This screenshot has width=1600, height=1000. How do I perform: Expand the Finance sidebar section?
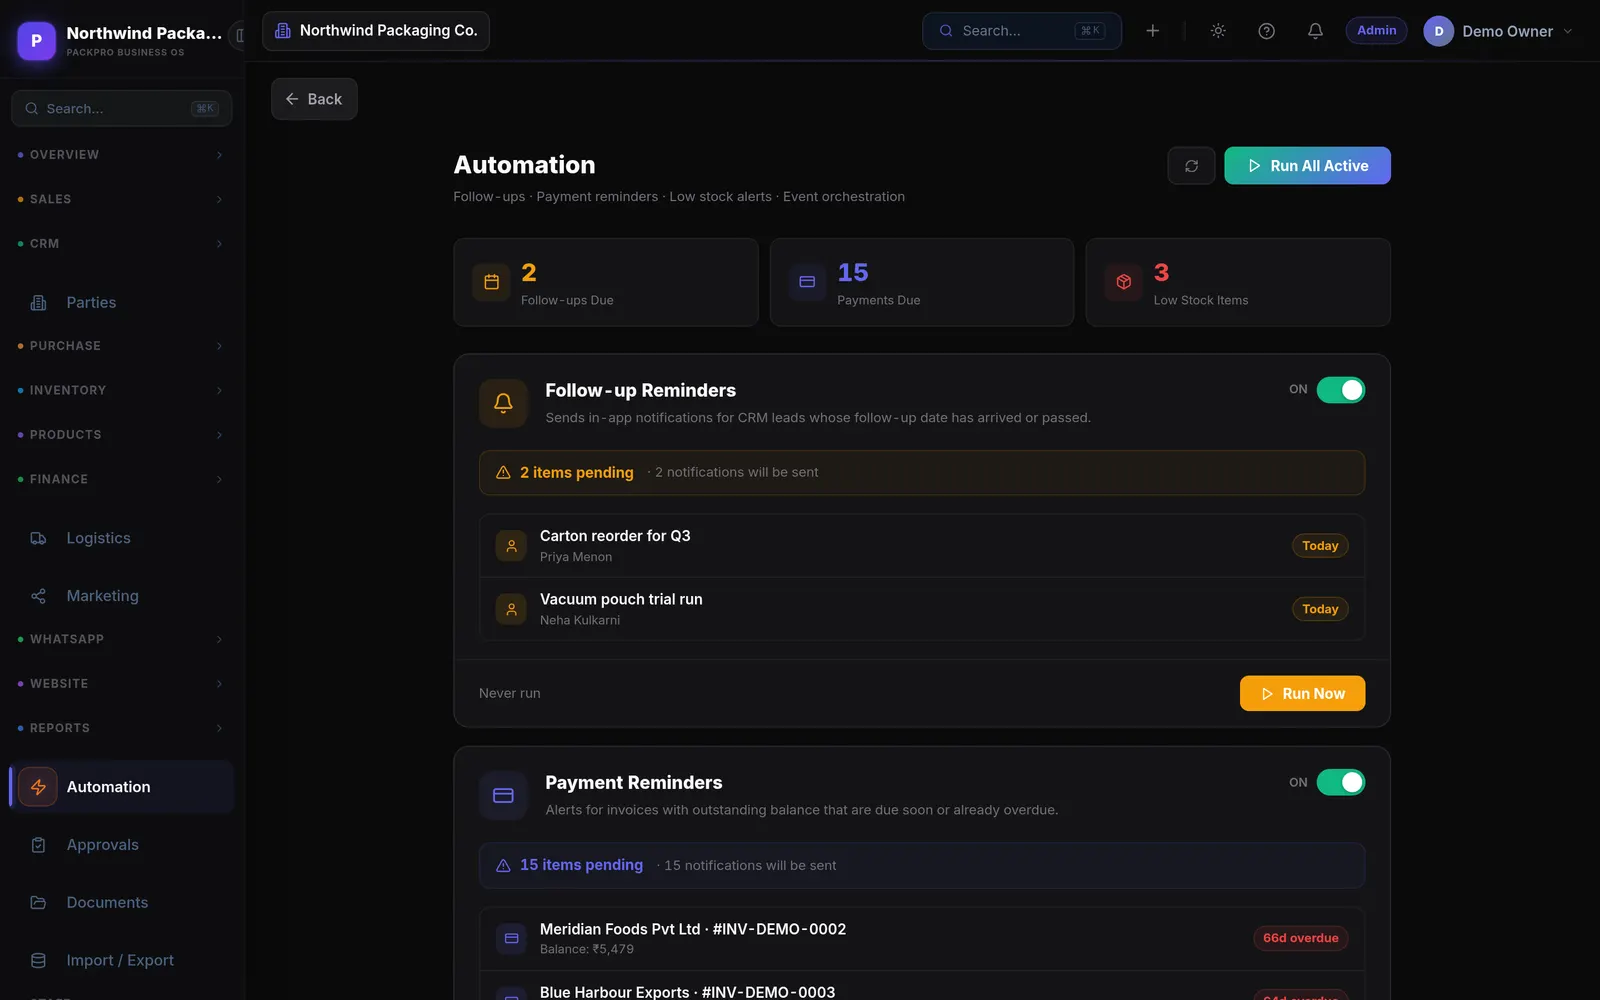point(120,479)
